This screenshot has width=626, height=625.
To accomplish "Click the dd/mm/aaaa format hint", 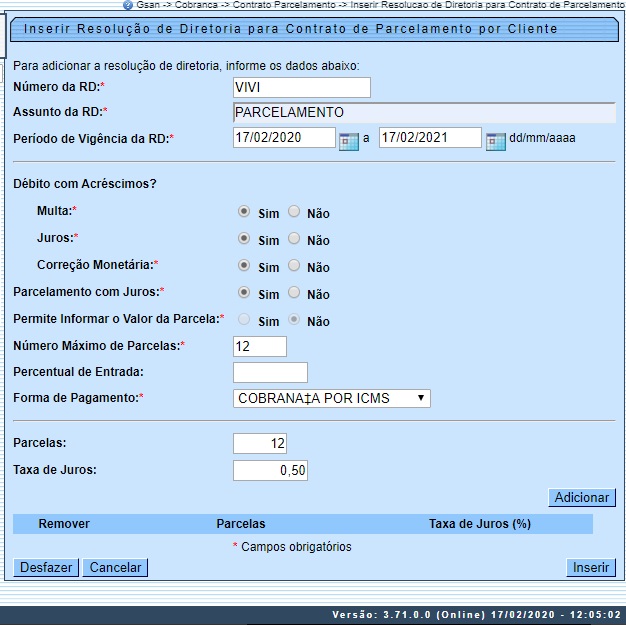I will pyautogui.click(x=542, y=138).
